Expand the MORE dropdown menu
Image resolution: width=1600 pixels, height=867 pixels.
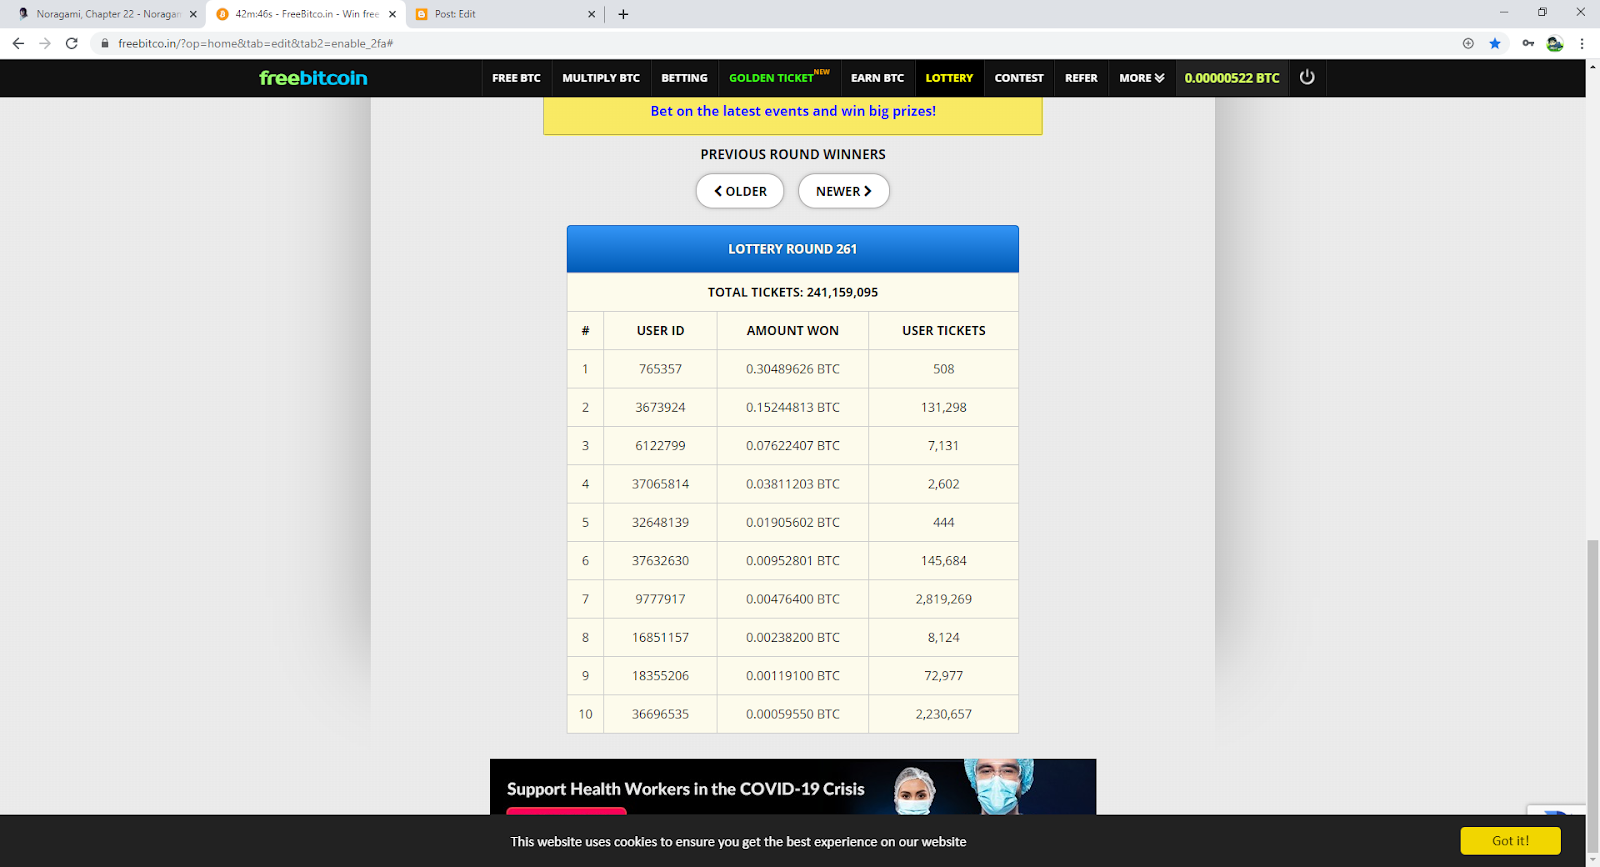point(1142,78)
